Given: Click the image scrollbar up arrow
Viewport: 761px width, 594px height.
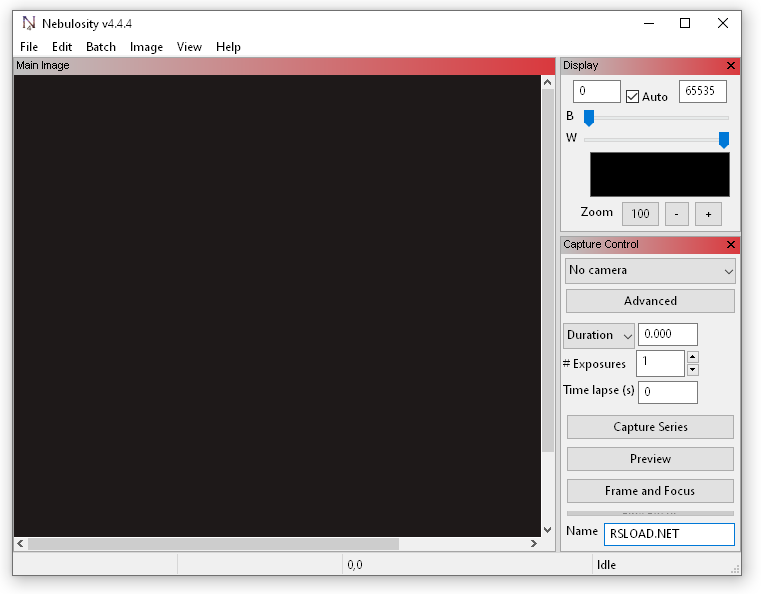Looking at the screenshot, I should 547,82.
